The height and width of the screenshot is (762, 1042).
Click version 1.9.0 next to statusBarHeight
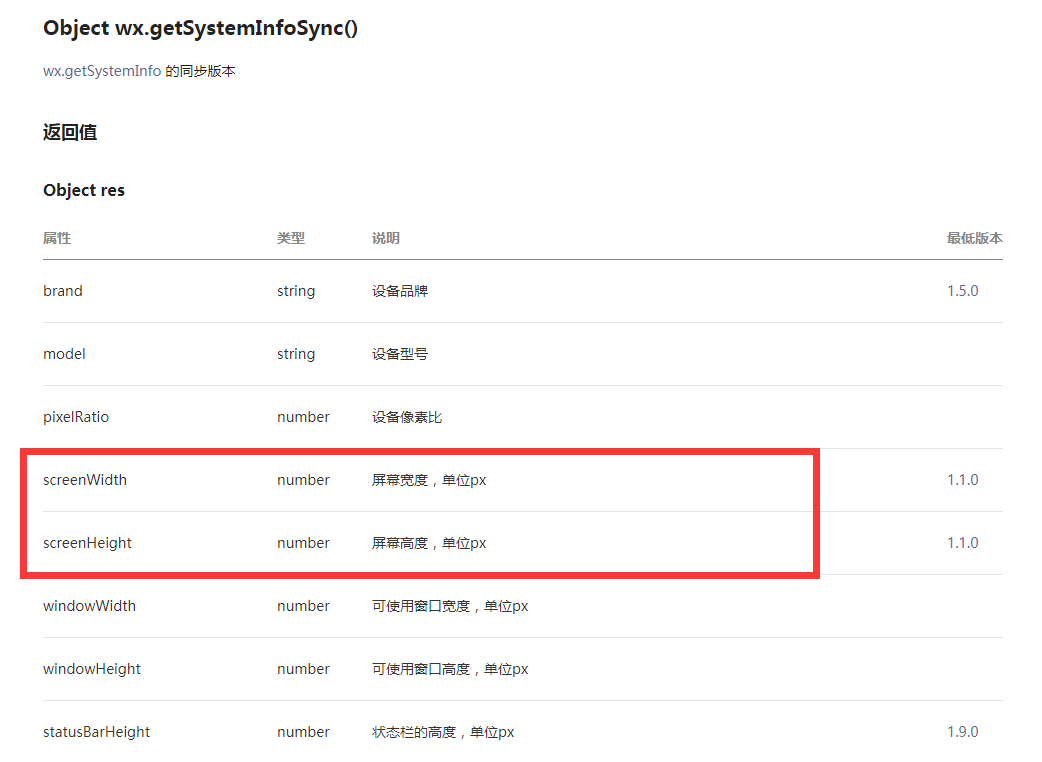[x=962, y=731]
